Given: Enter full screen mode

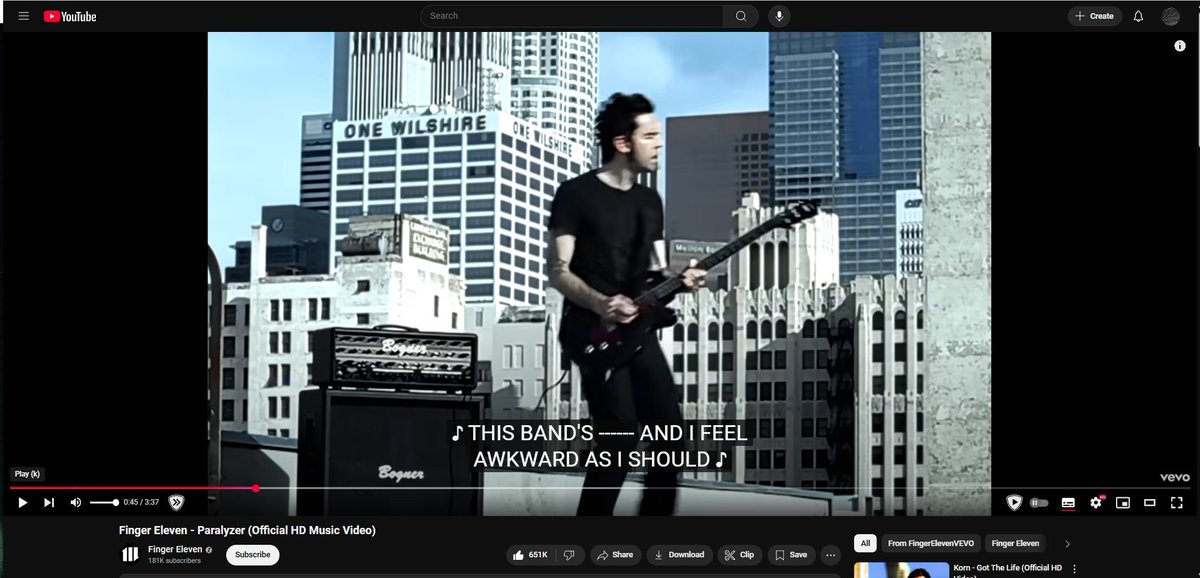Looking at the screenshot, I should coord(1177,502).
